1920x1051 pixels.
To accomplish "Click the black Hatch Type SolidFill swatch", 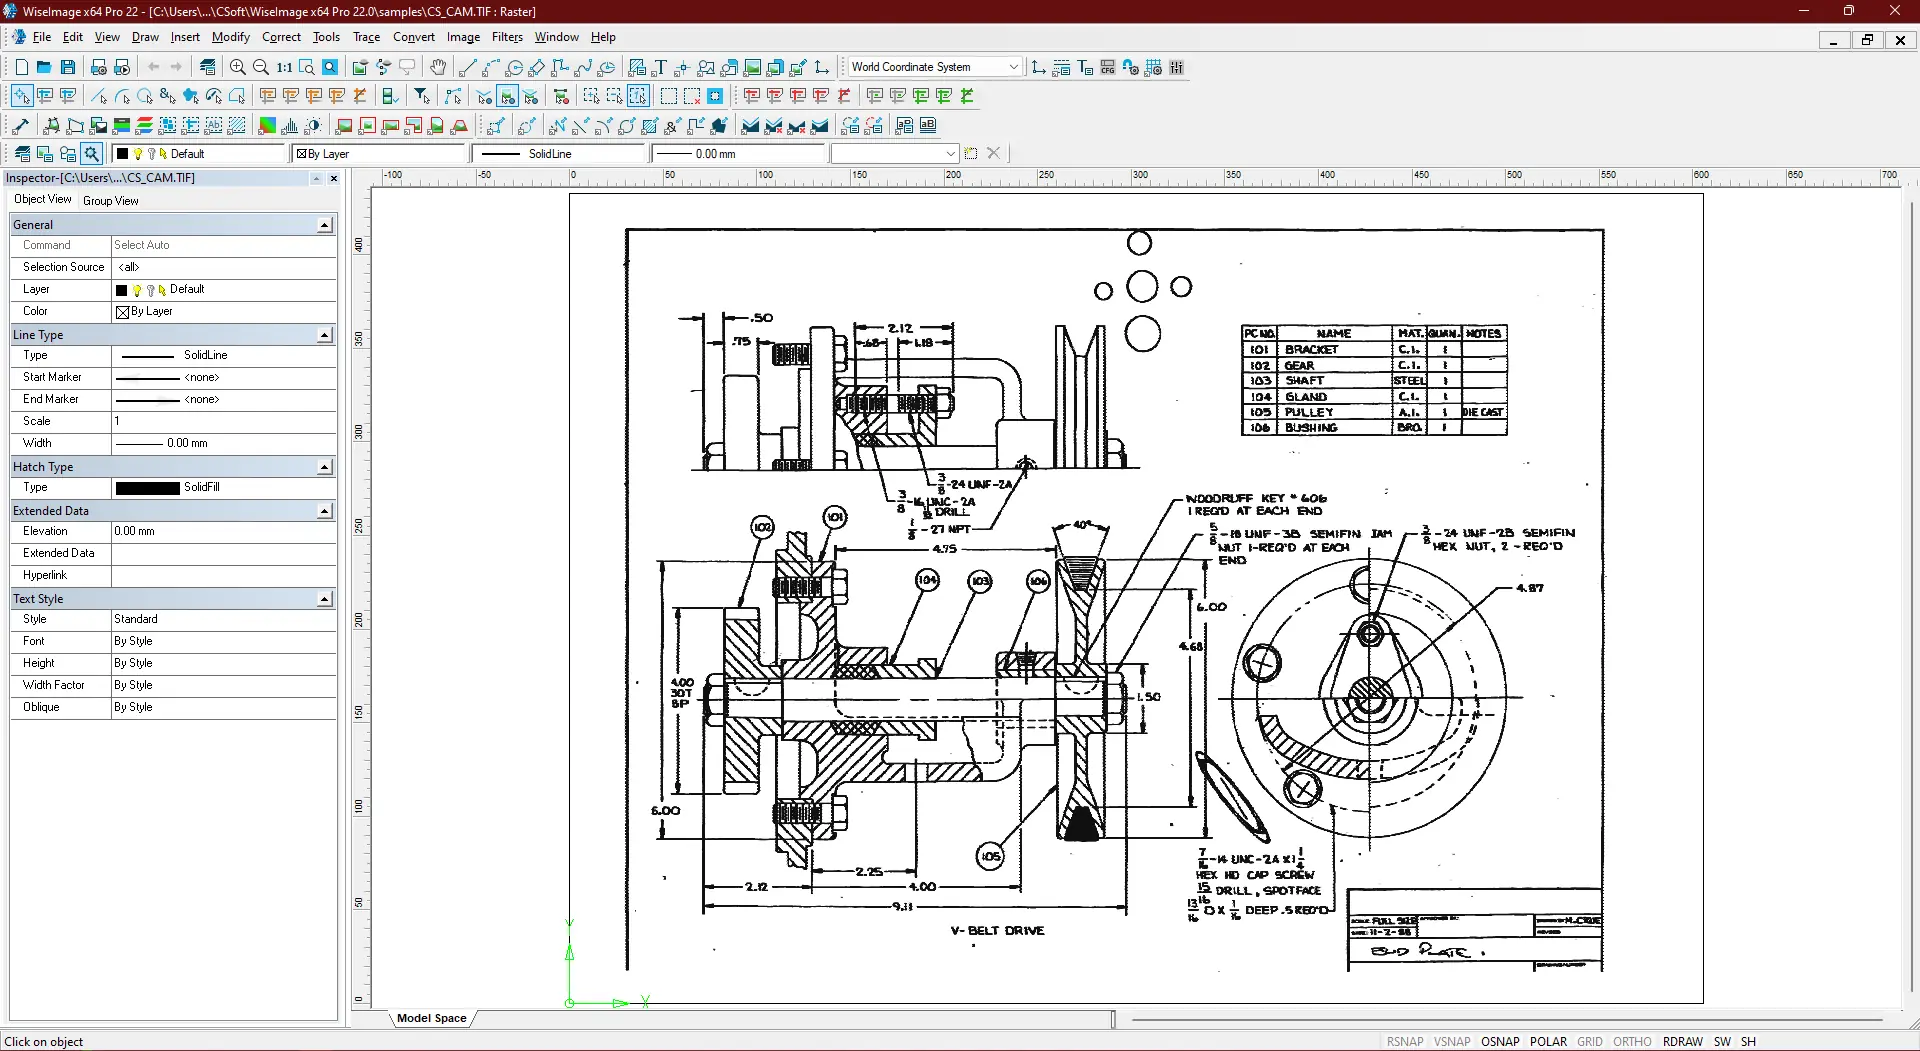I will (147, 488).
